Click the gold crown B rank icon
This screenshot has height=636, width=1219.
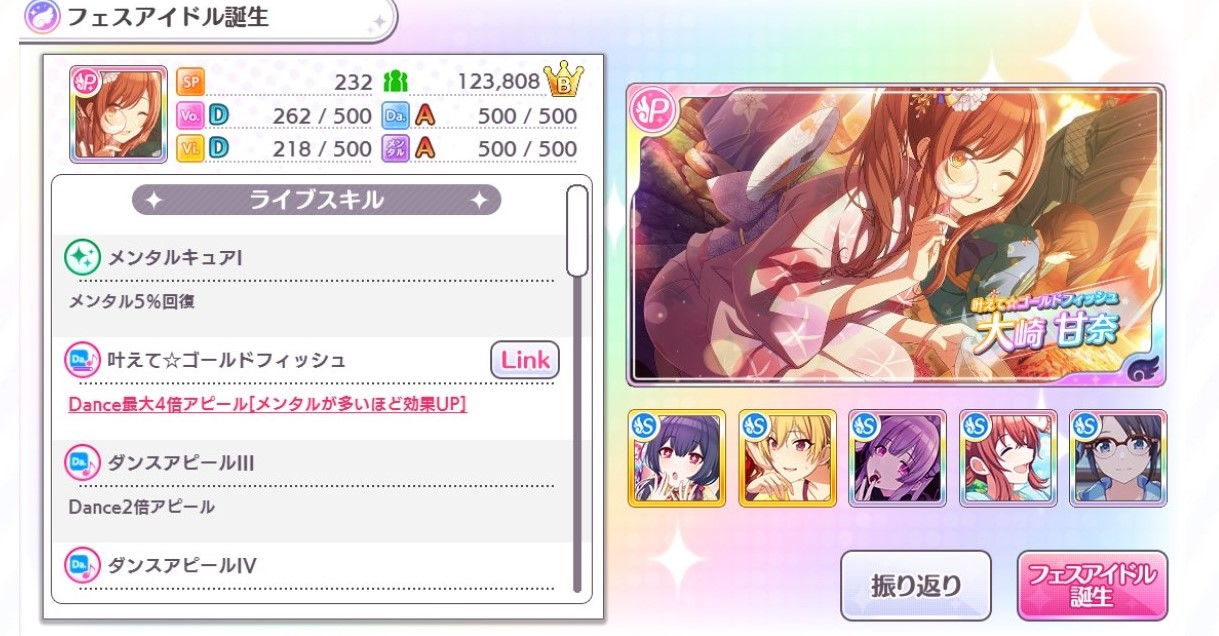tap(565, 80)
